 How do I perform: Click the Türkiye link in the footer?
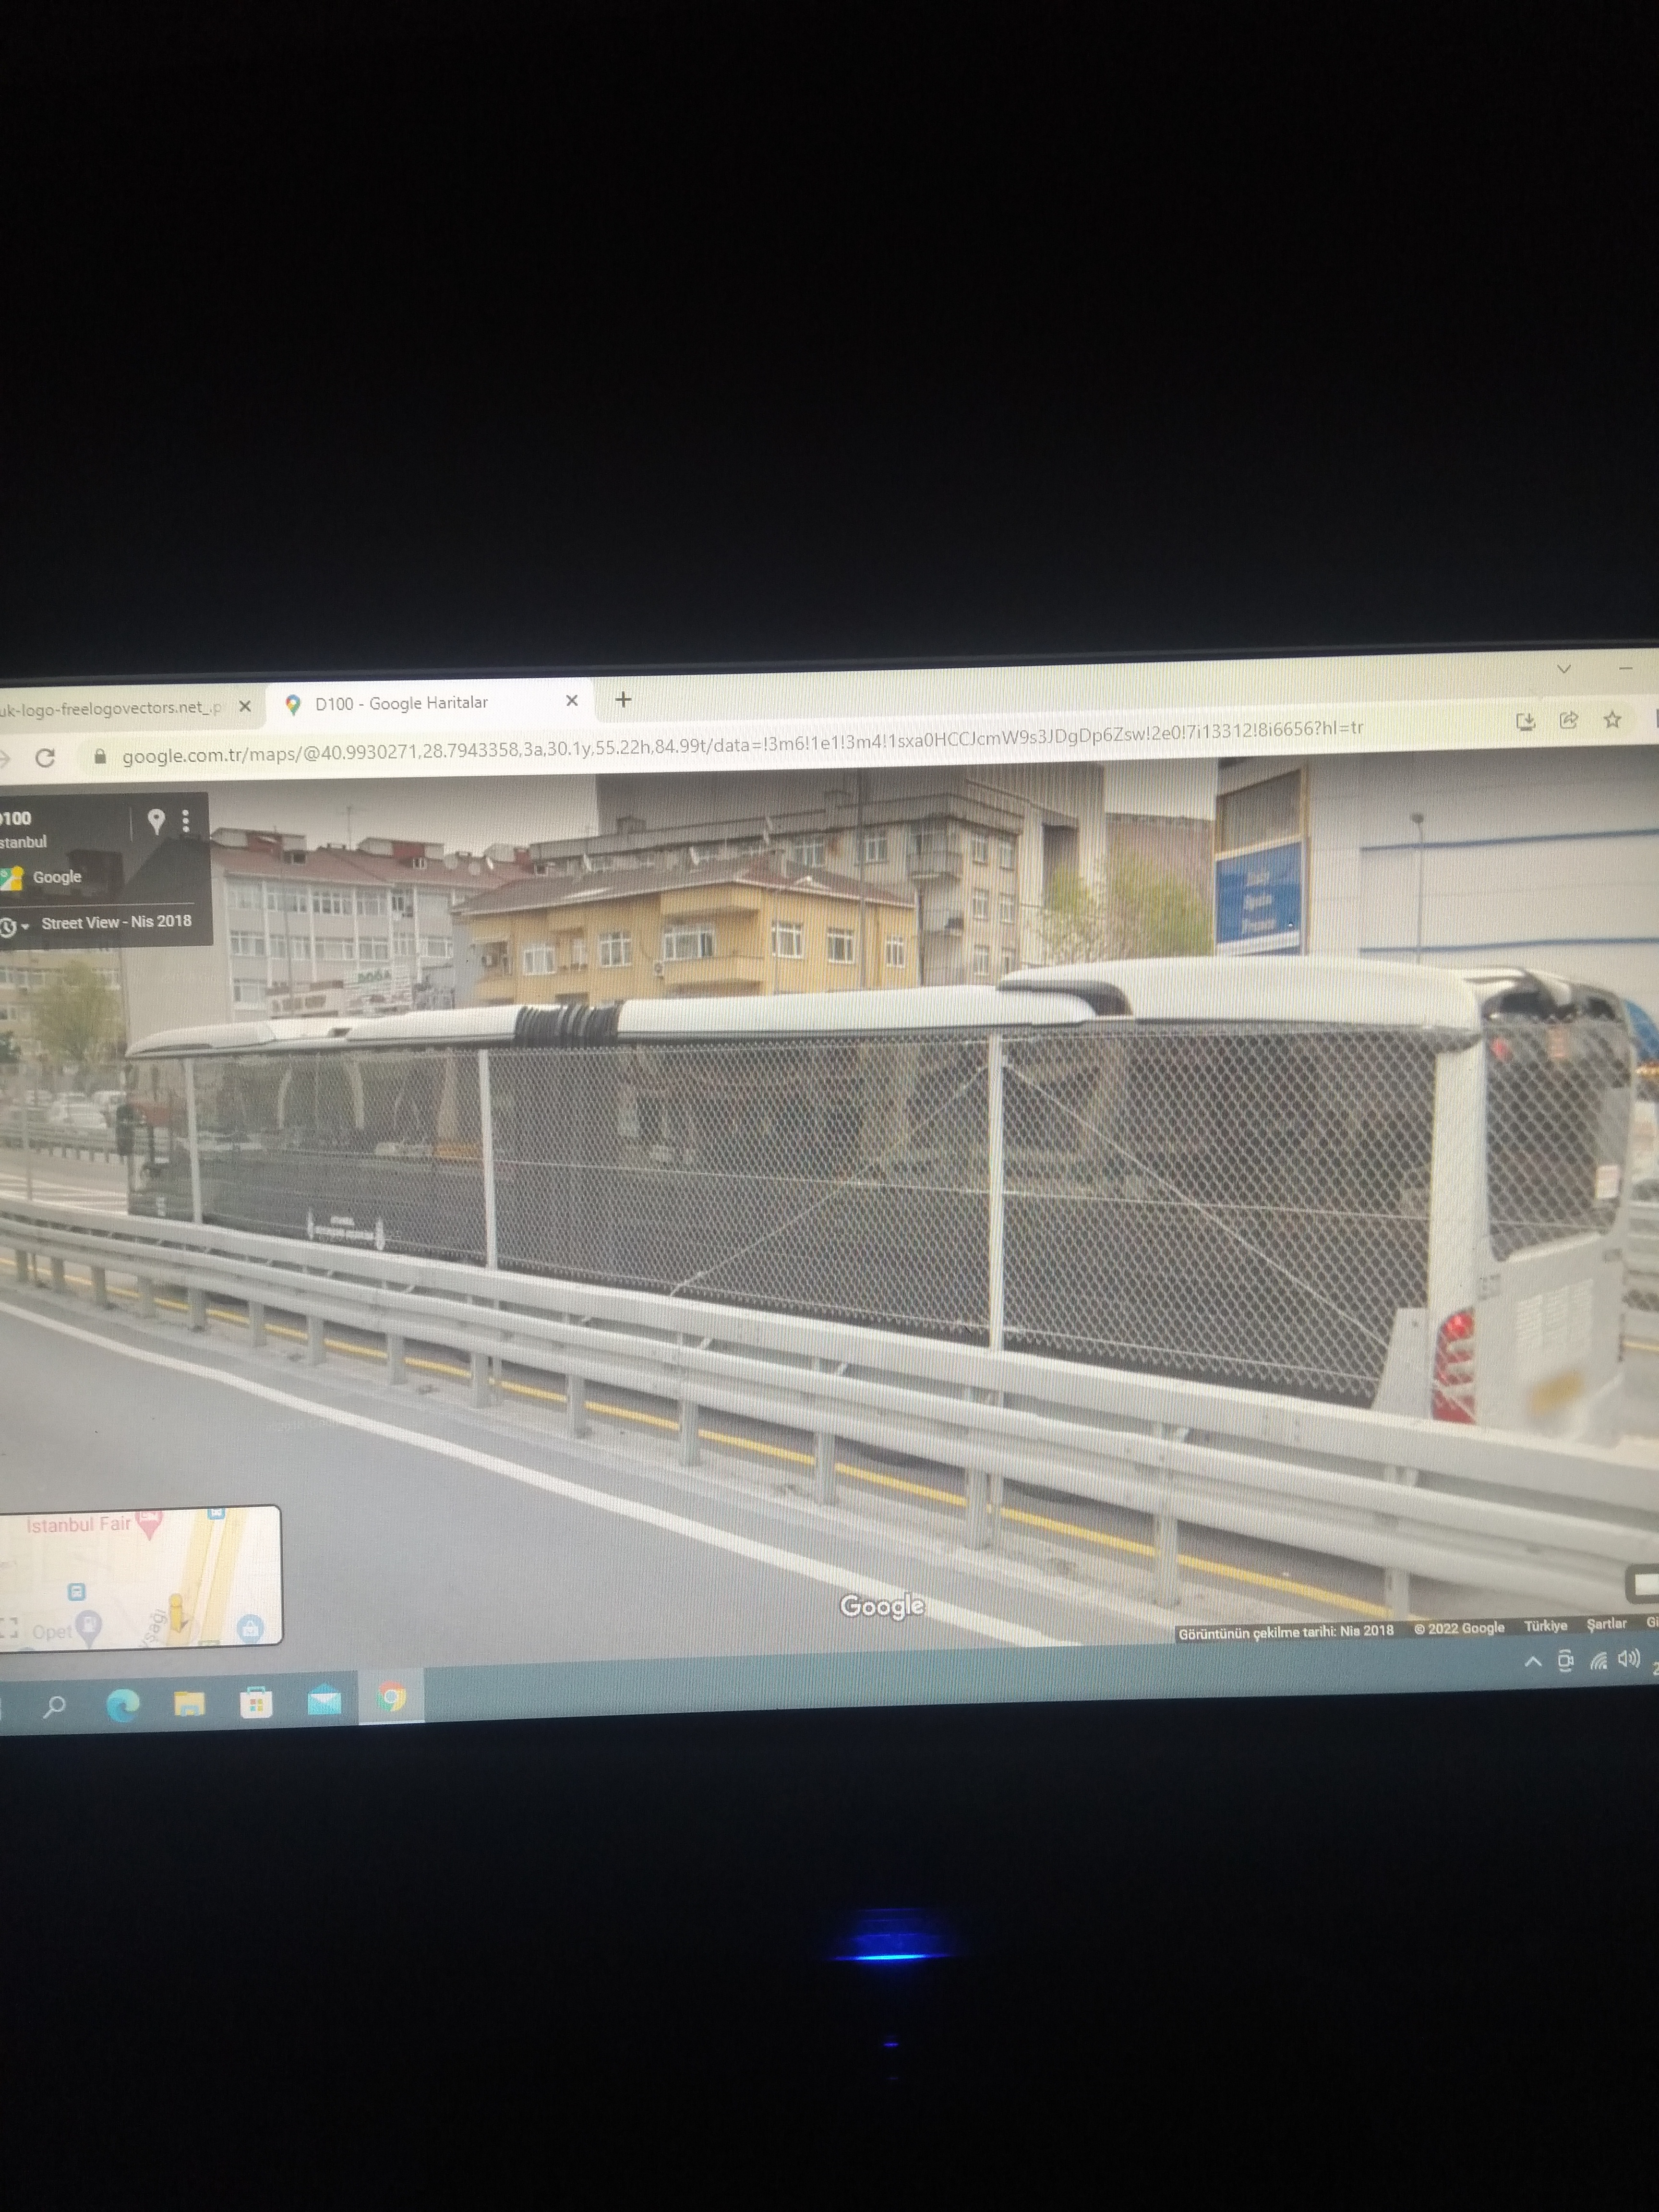click(1545, 1626)
